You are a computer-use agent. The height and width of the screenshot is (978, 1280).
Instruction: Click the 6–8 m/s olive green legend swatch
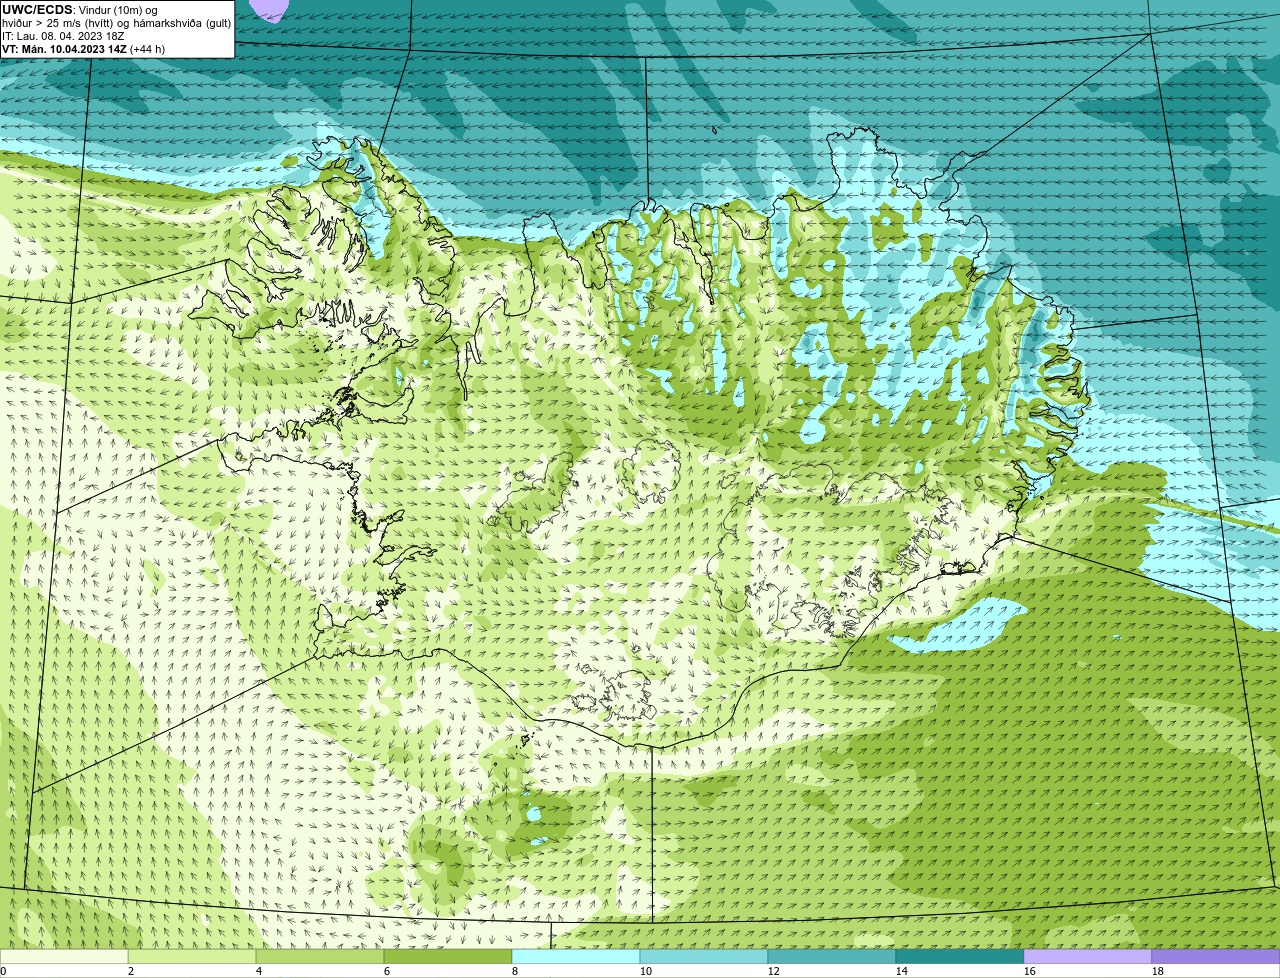(x=448, y=956)
